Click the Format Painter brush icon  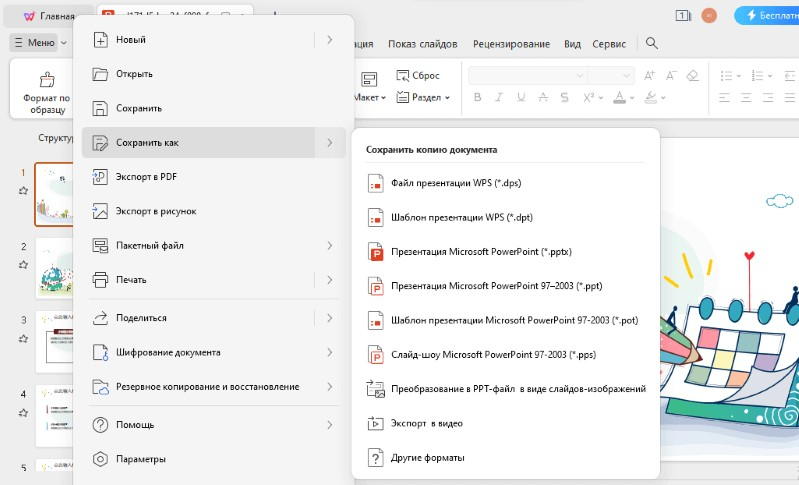tap(47, 79)
